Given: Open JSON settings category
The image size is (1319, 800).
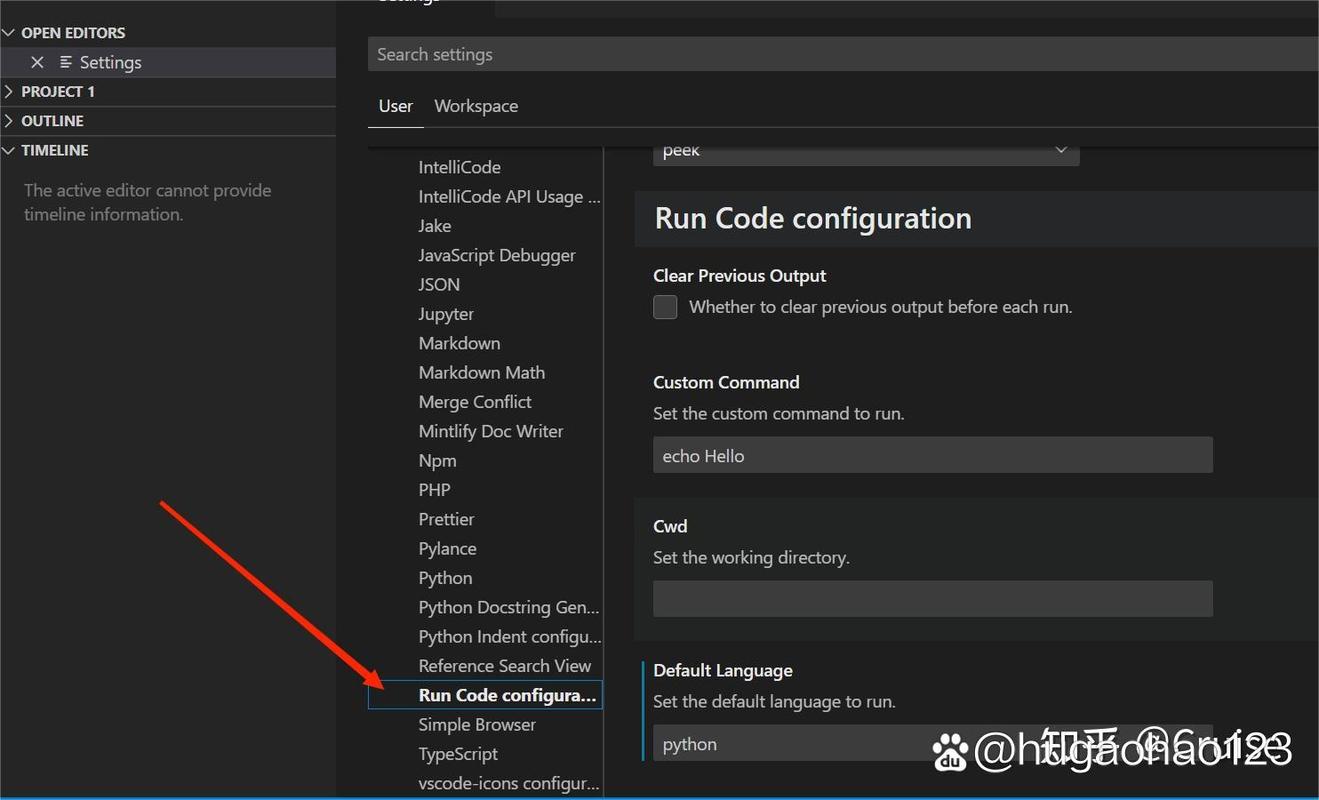Looking at the screenshot, I should click(439, 284).
